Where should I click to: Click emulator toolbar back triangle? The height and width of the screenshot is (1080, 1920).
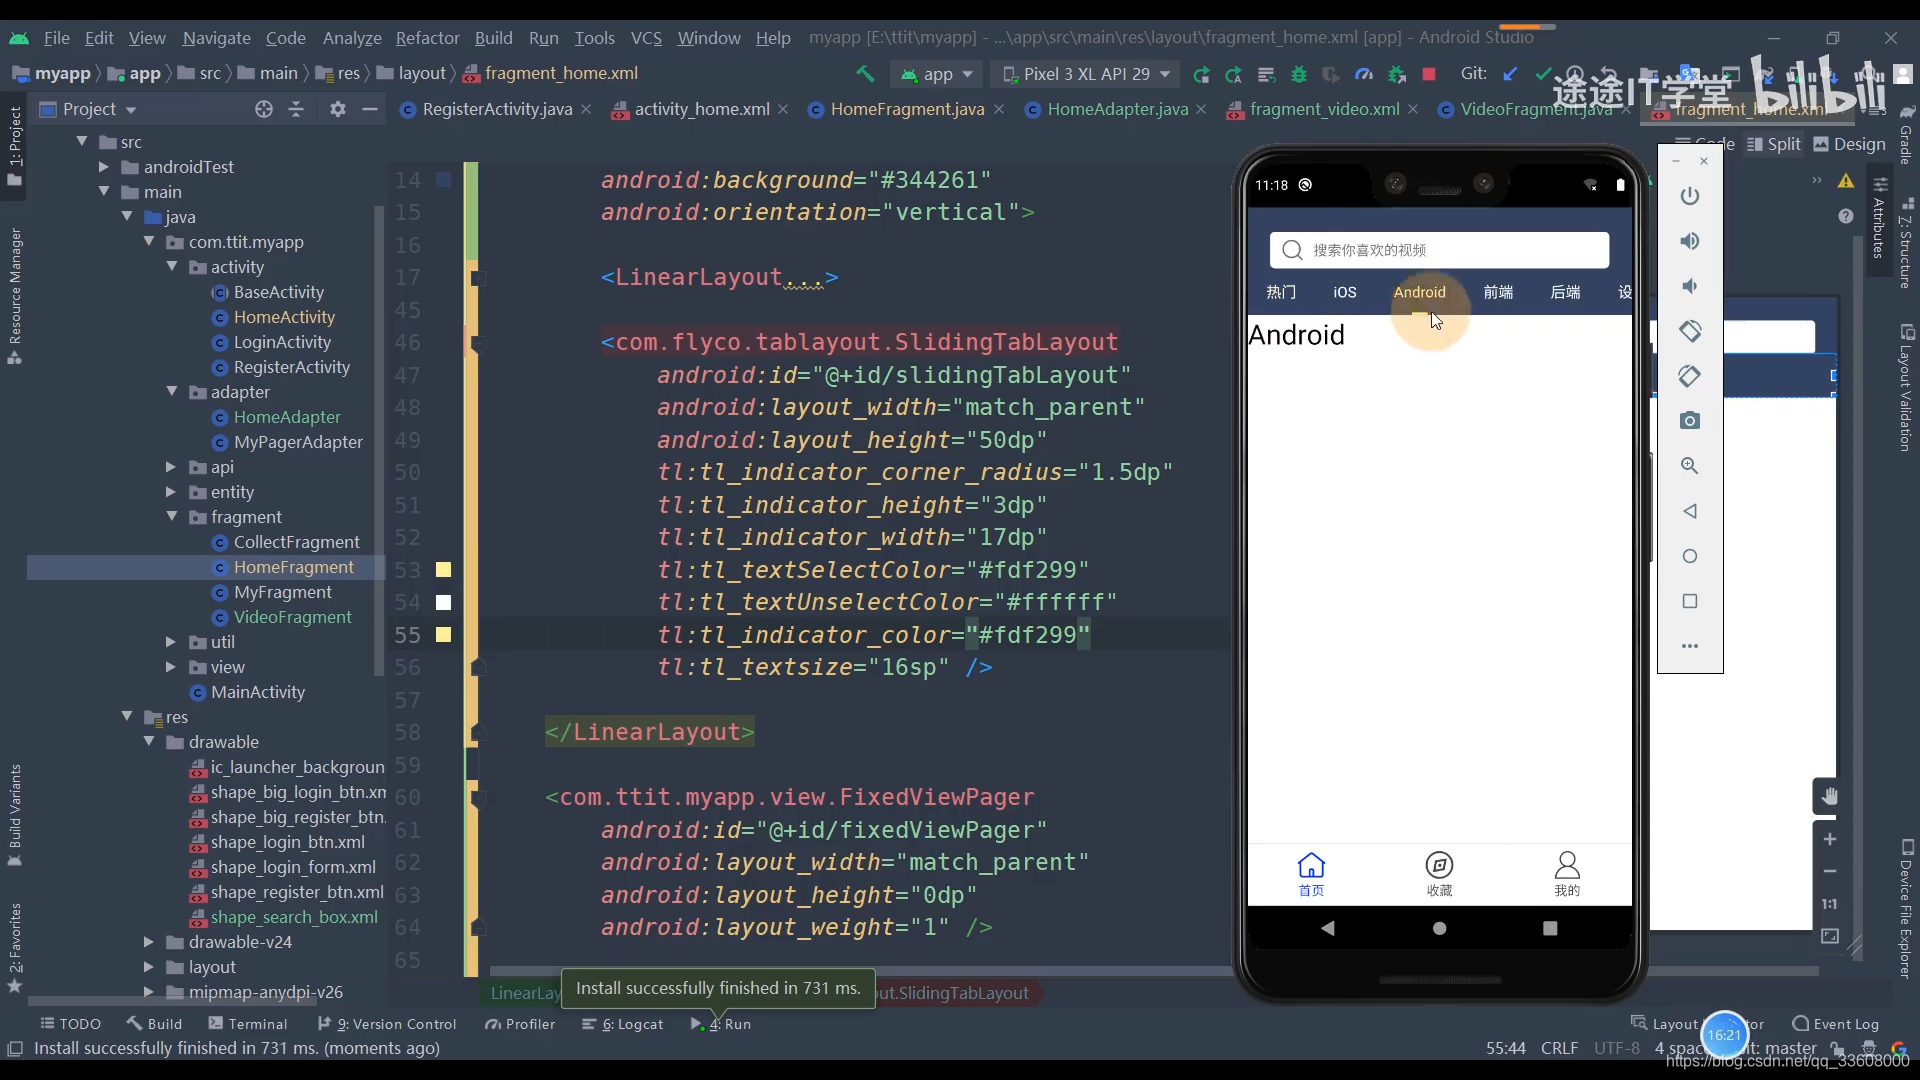click(x=1690, y=511)
